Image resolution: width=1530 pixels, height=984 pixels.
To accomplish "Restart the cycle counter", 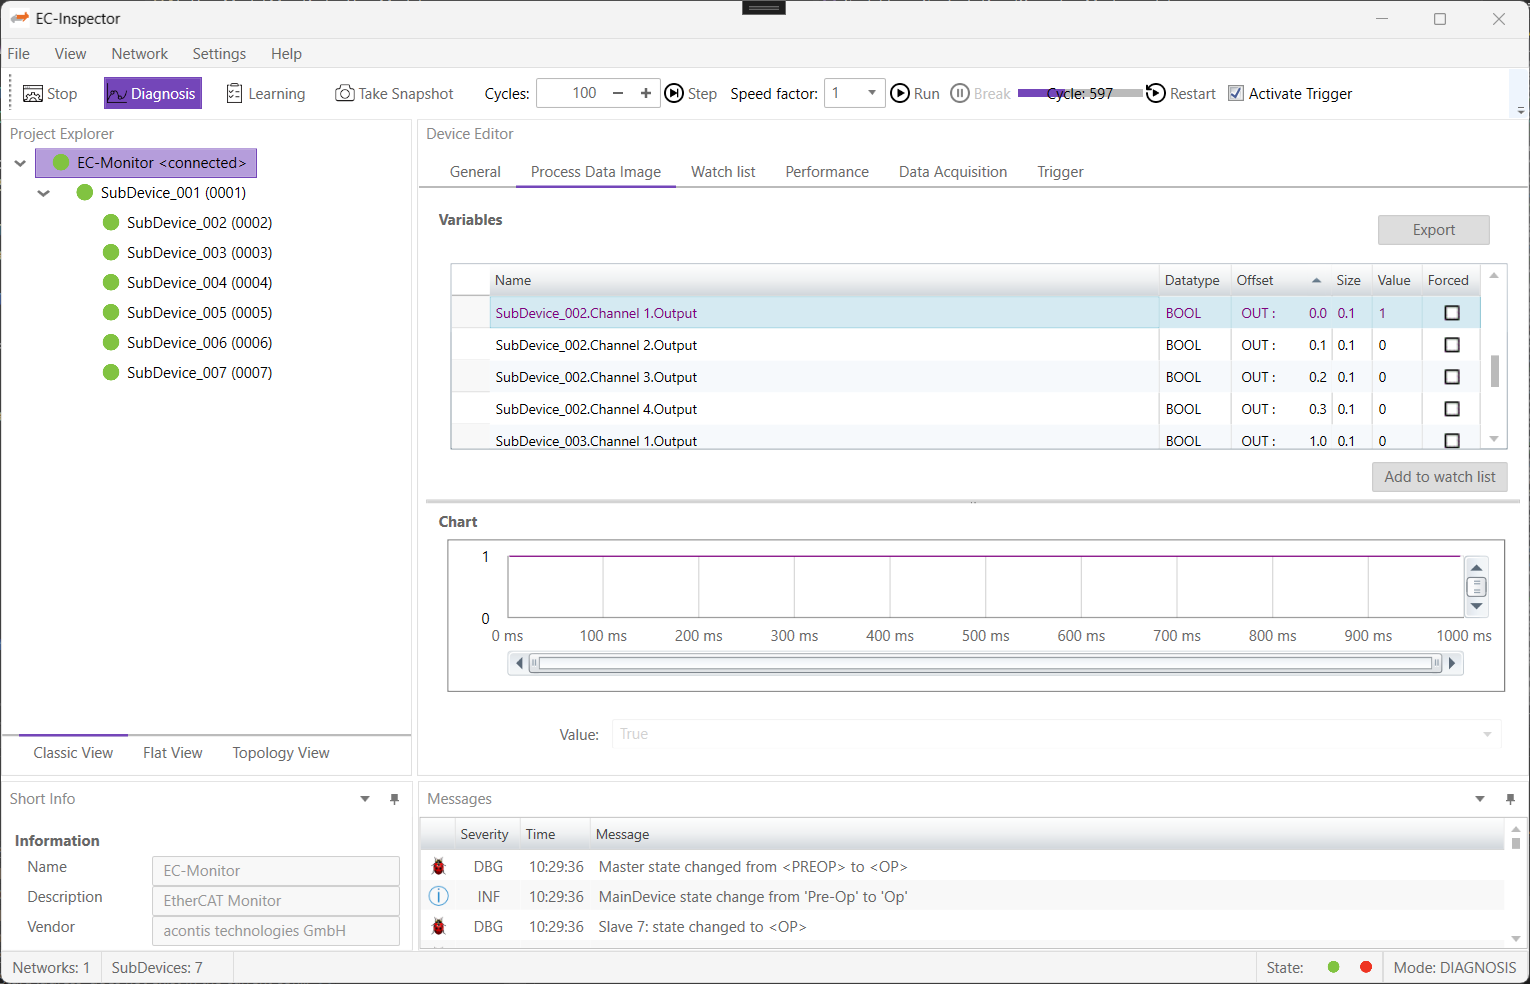I will pyautogui.click(x=1156, y=93).
